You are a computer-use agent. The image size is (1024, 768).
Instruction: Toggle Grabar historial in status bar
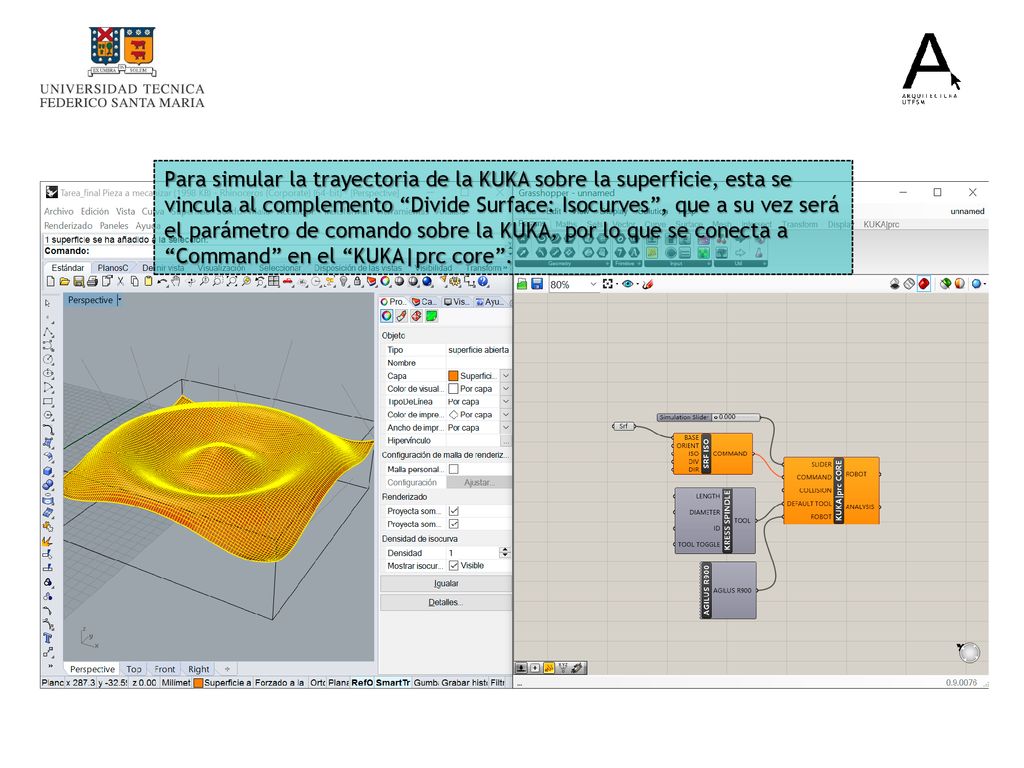tap(464, 682)
